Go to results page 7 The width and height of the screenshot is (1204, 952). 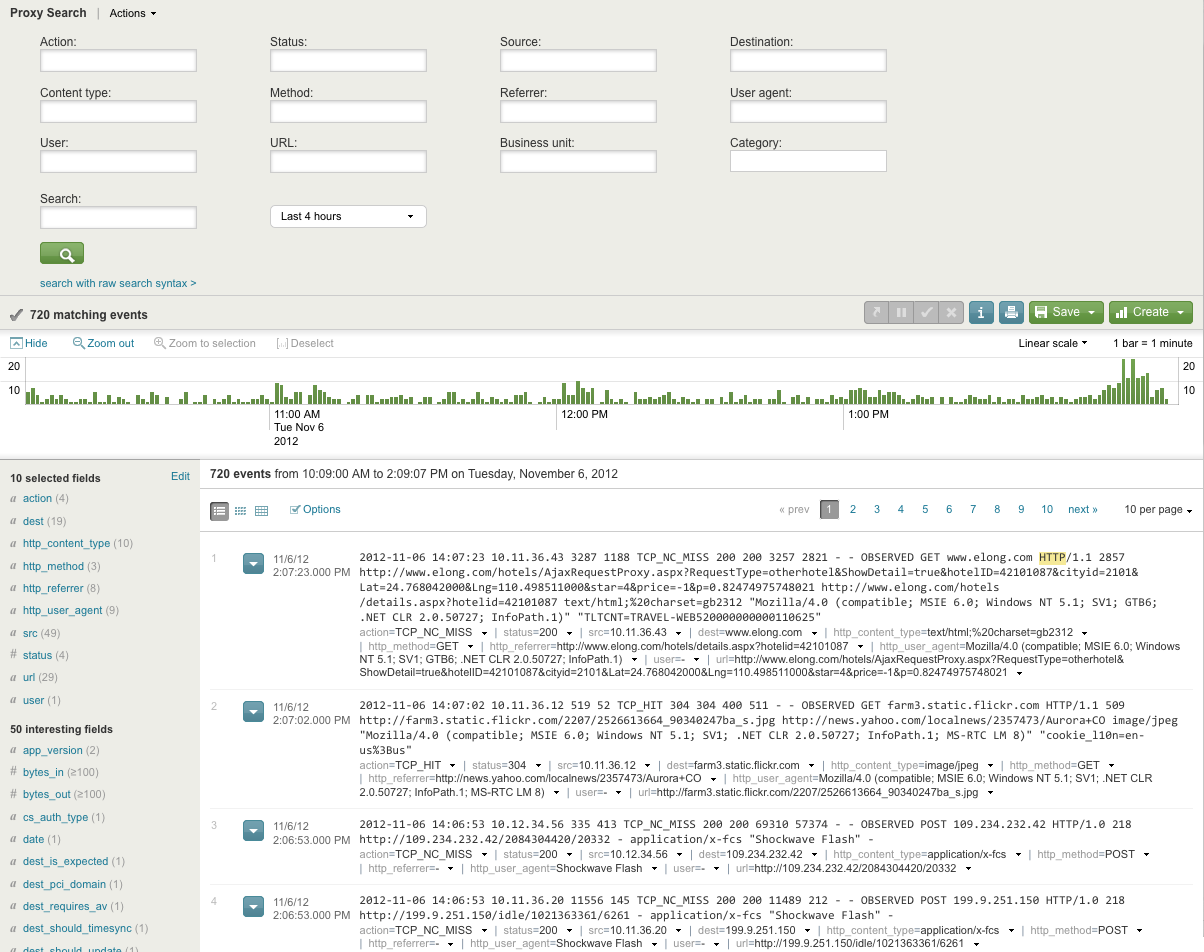click(x=973, y=510)
